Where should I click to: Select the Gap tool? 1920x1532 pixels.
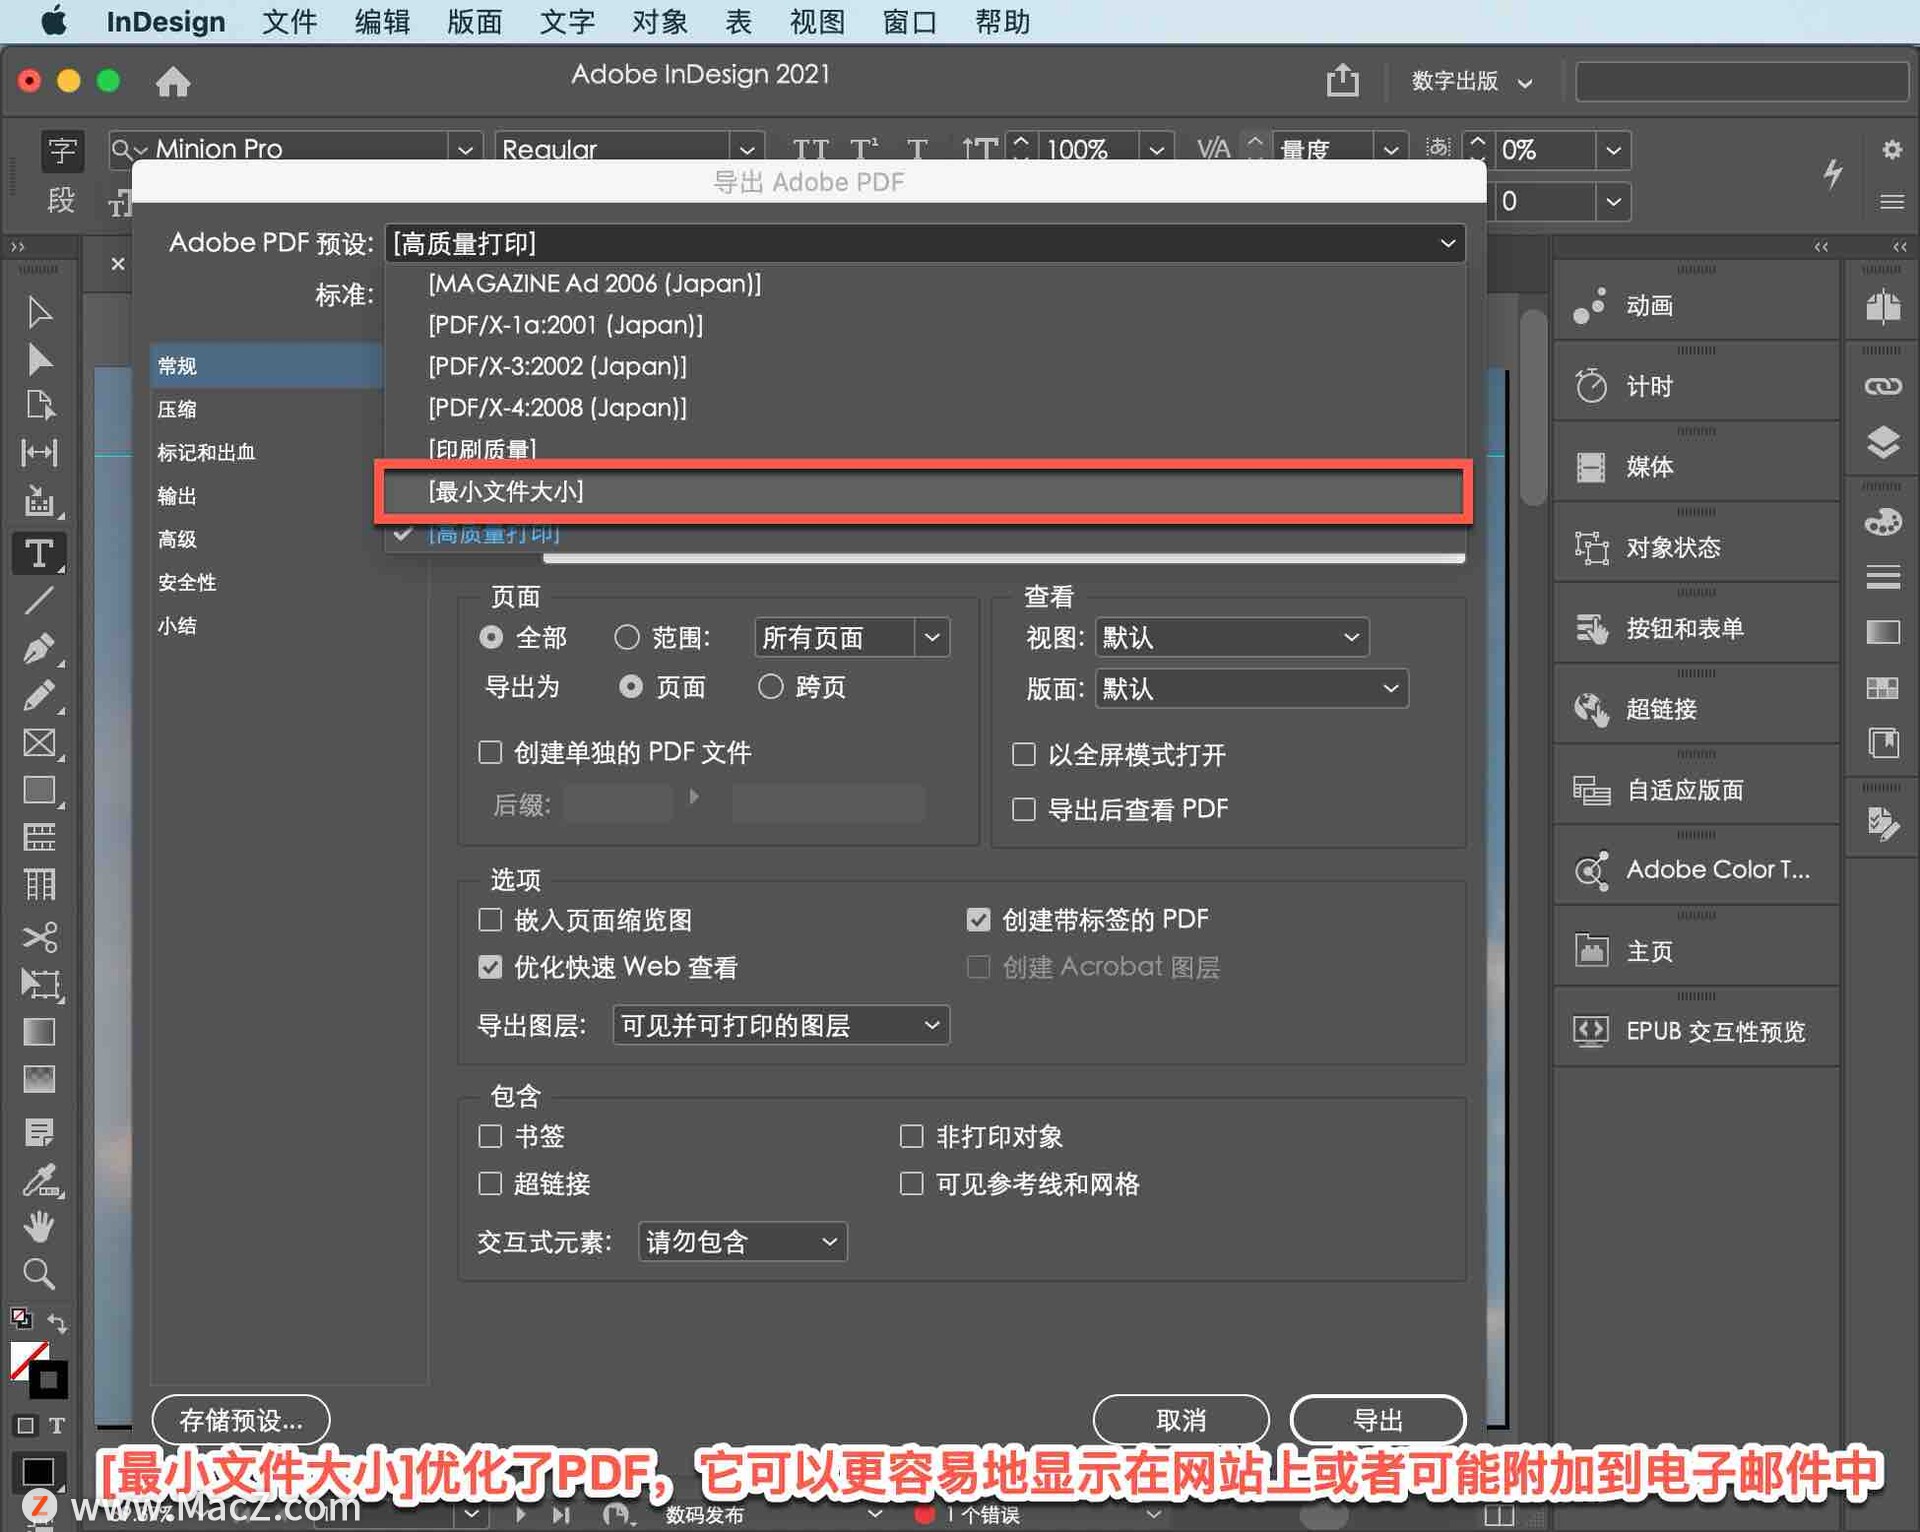click(x=39, y=452)
